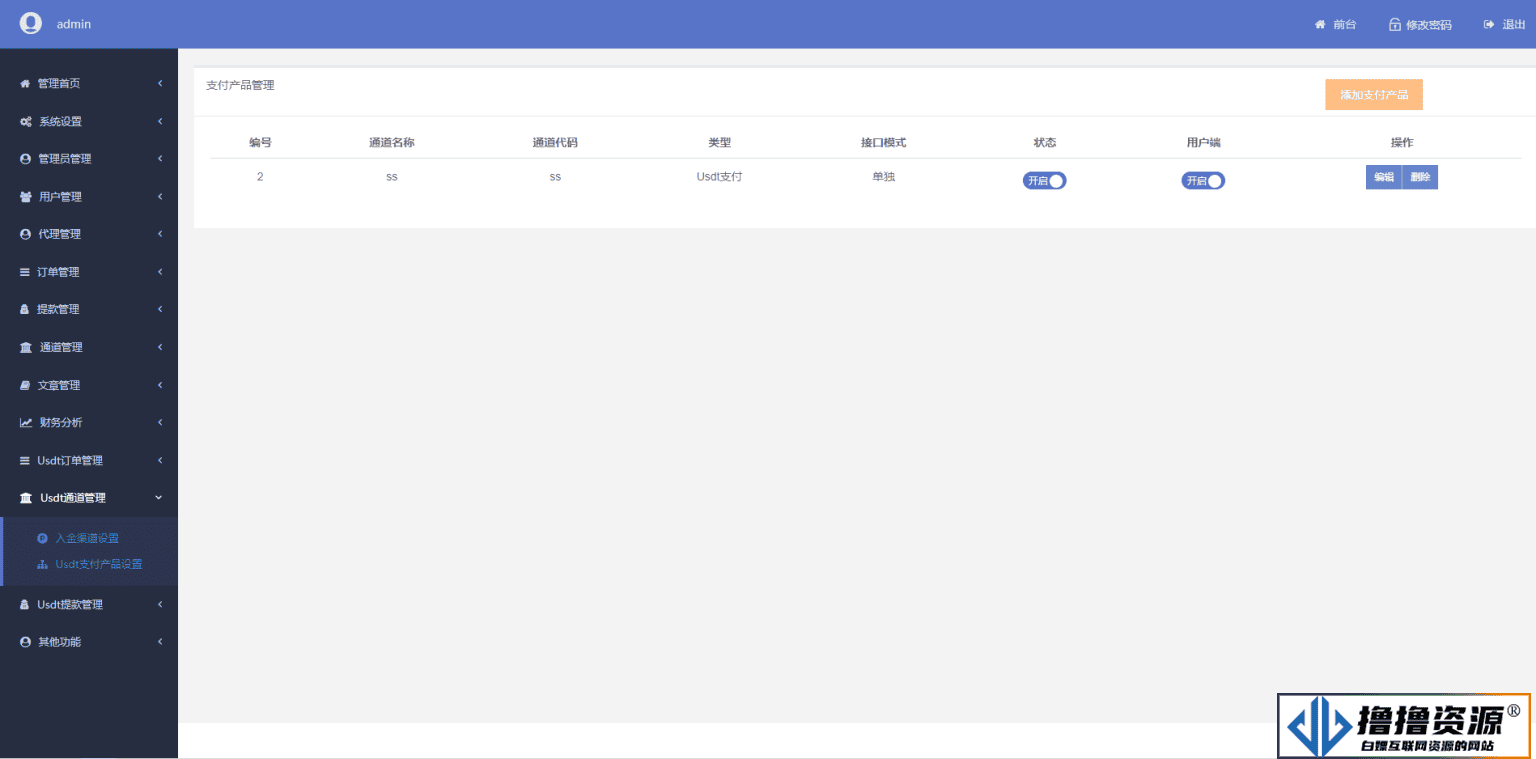
Task: Click the gears icon for 系统设置
Action: pyautogui.click(x=26, y=122)
